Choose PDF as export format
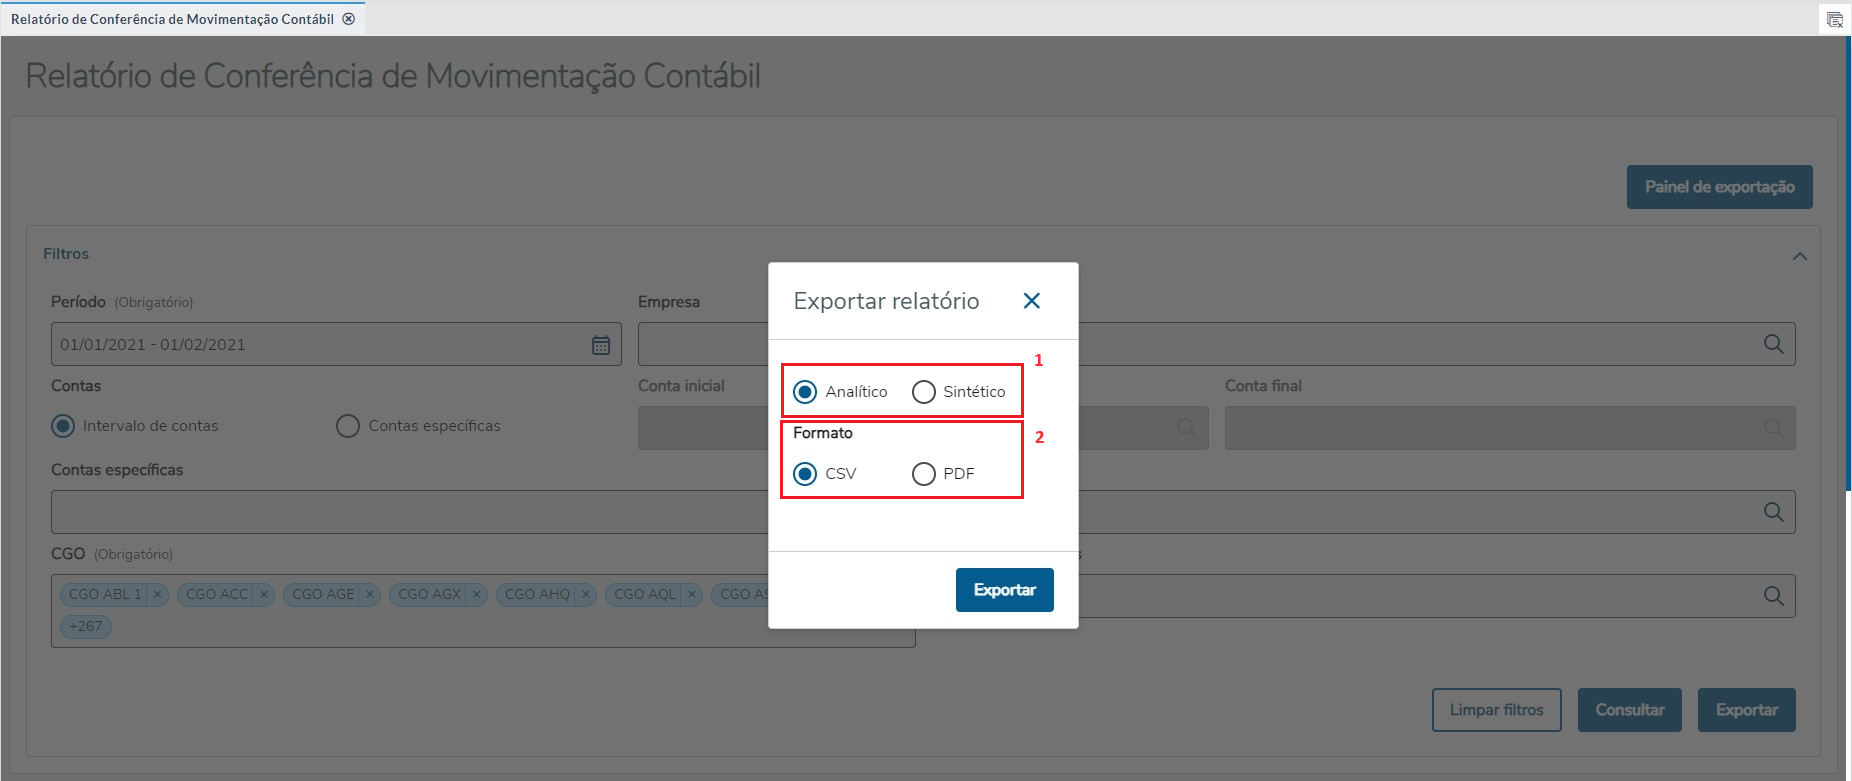The width and height of the screenshot is (1852, 781). (923, 474)
